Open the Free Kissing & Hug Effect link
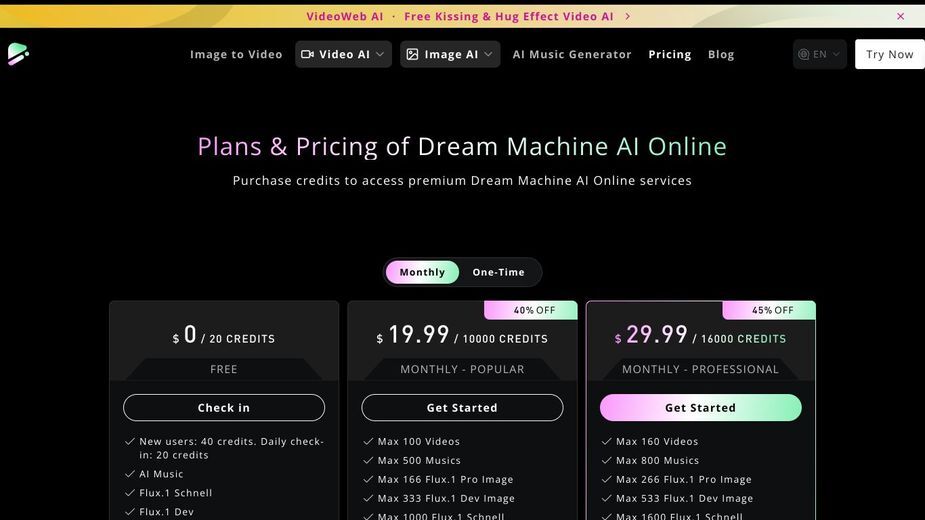 [x=509, y=17]
